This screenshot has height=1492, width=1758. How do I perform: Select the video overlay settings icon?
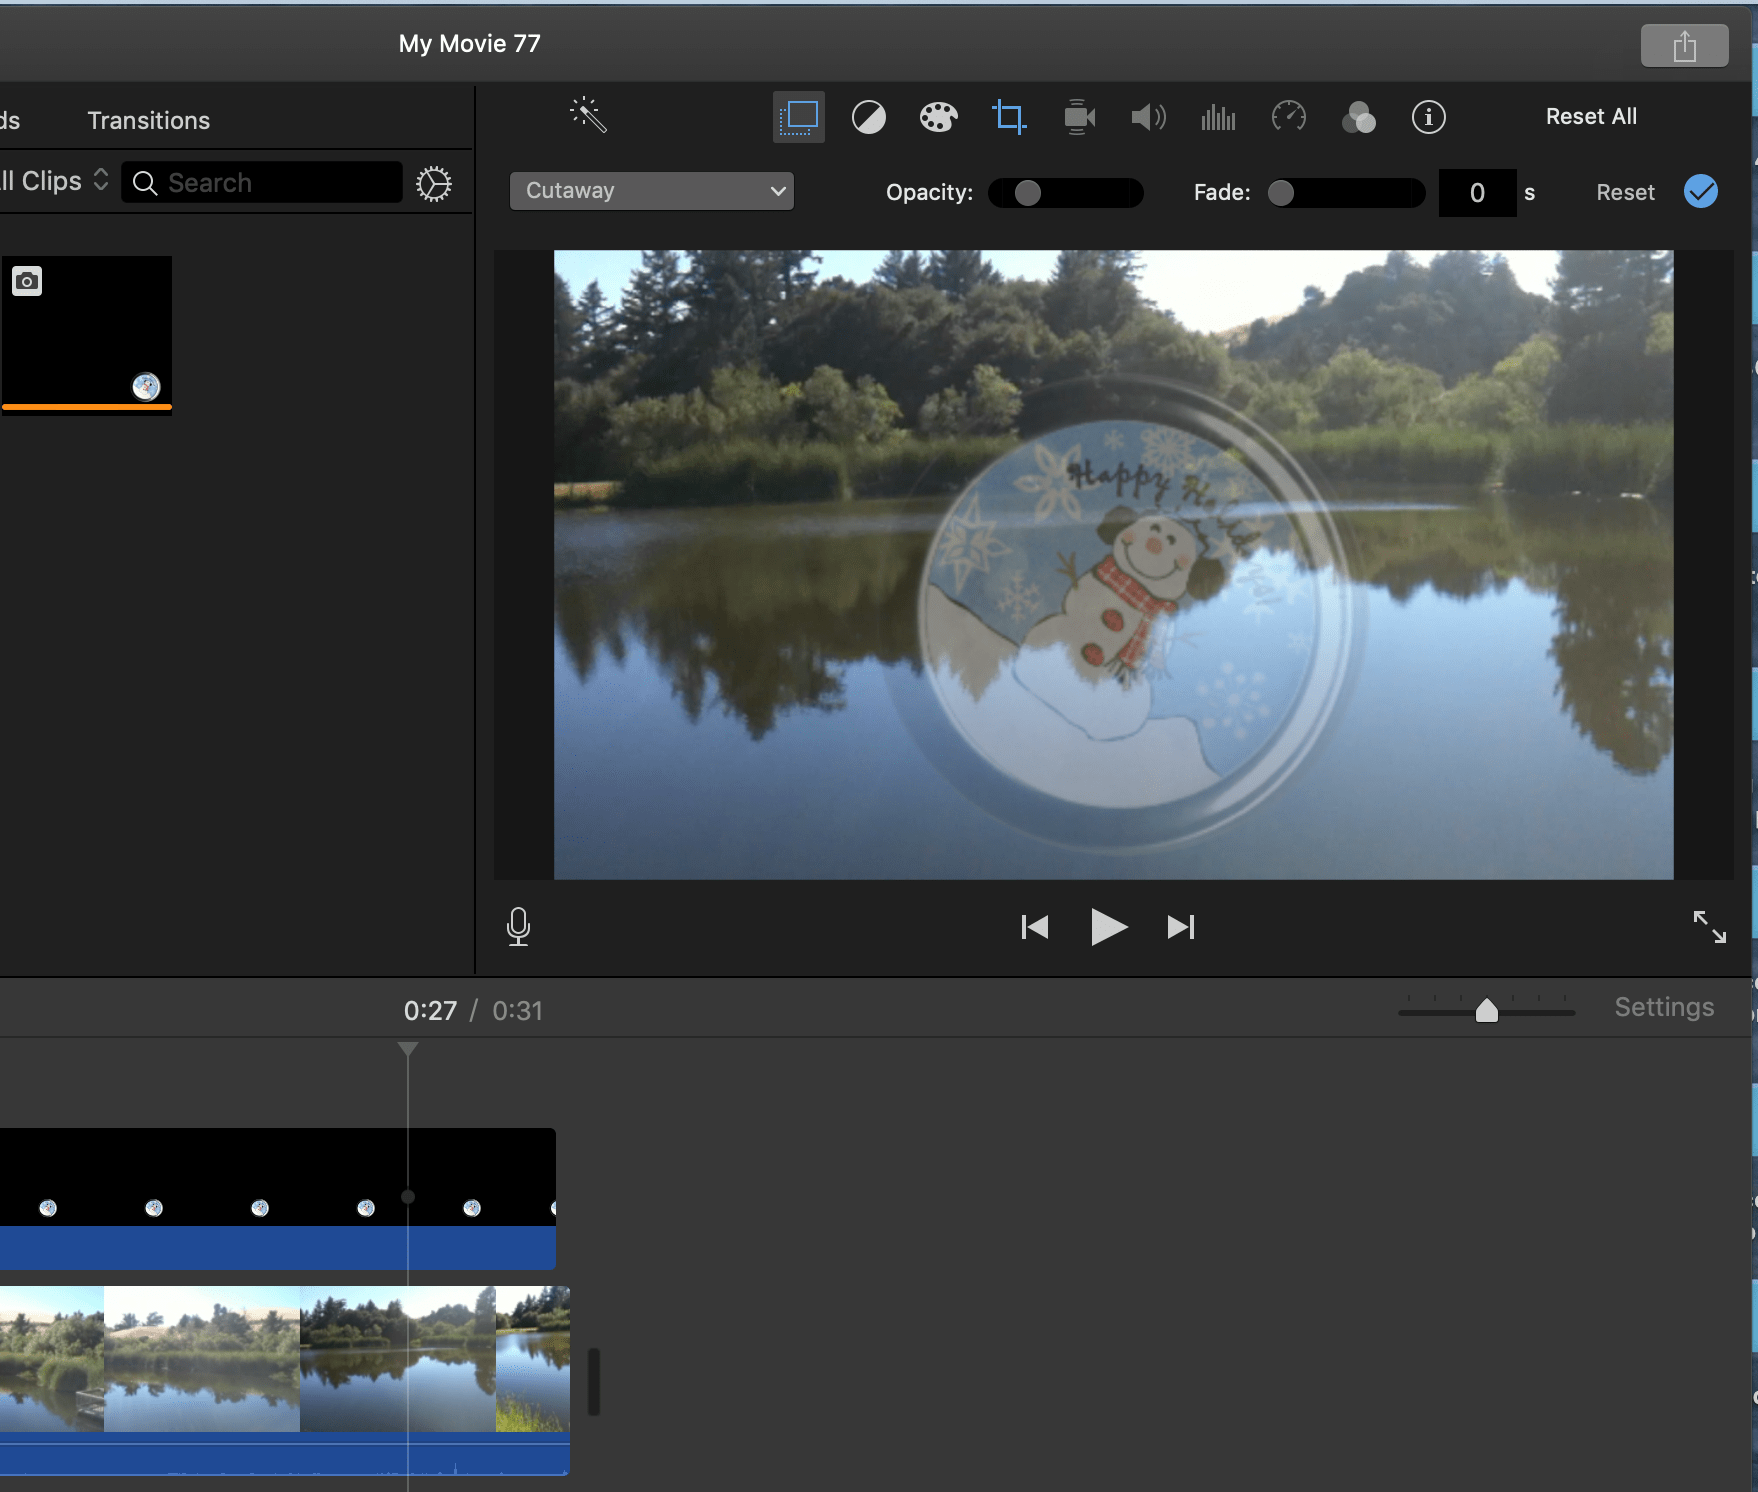click(798, 117)
